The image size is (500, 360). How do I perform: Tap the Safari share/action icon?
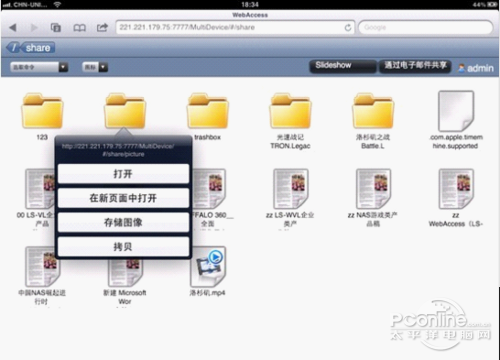[102, 27]
